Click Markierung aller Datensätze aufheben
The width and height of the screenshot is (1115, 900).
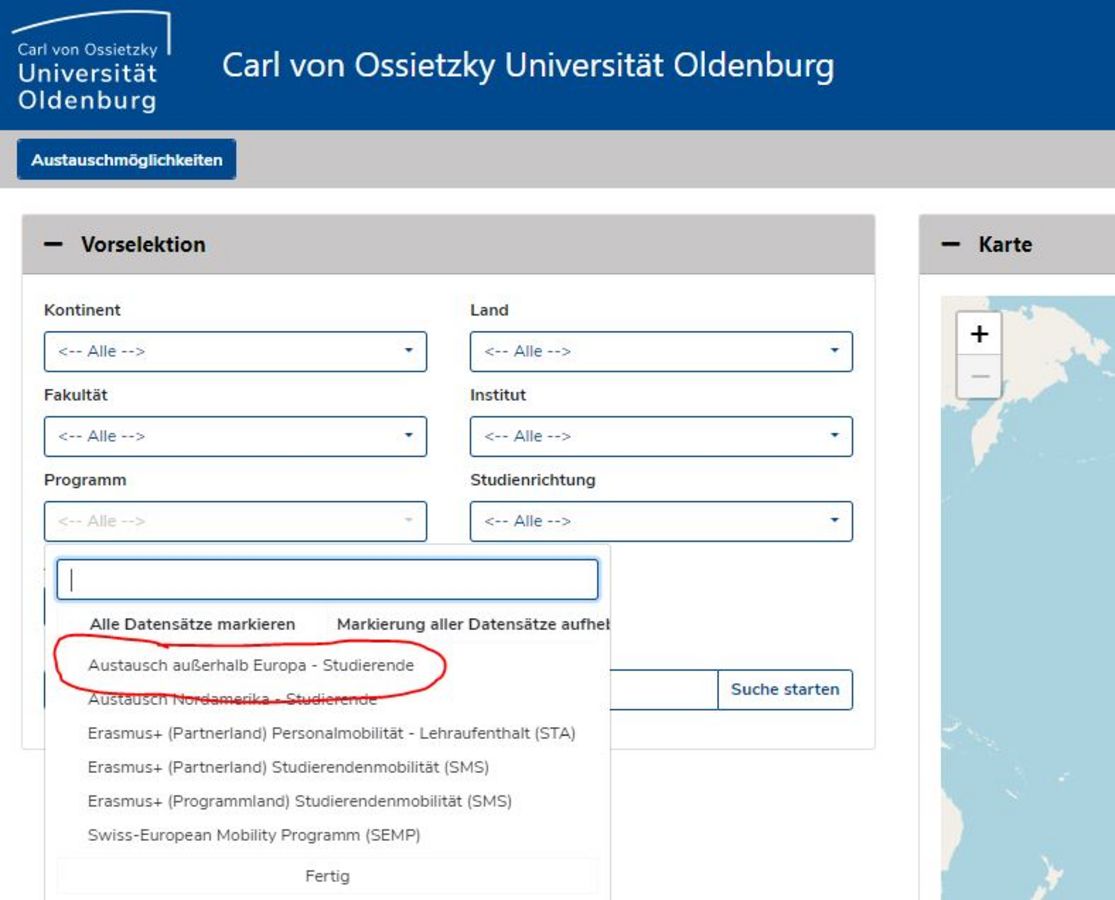[473, 624]
